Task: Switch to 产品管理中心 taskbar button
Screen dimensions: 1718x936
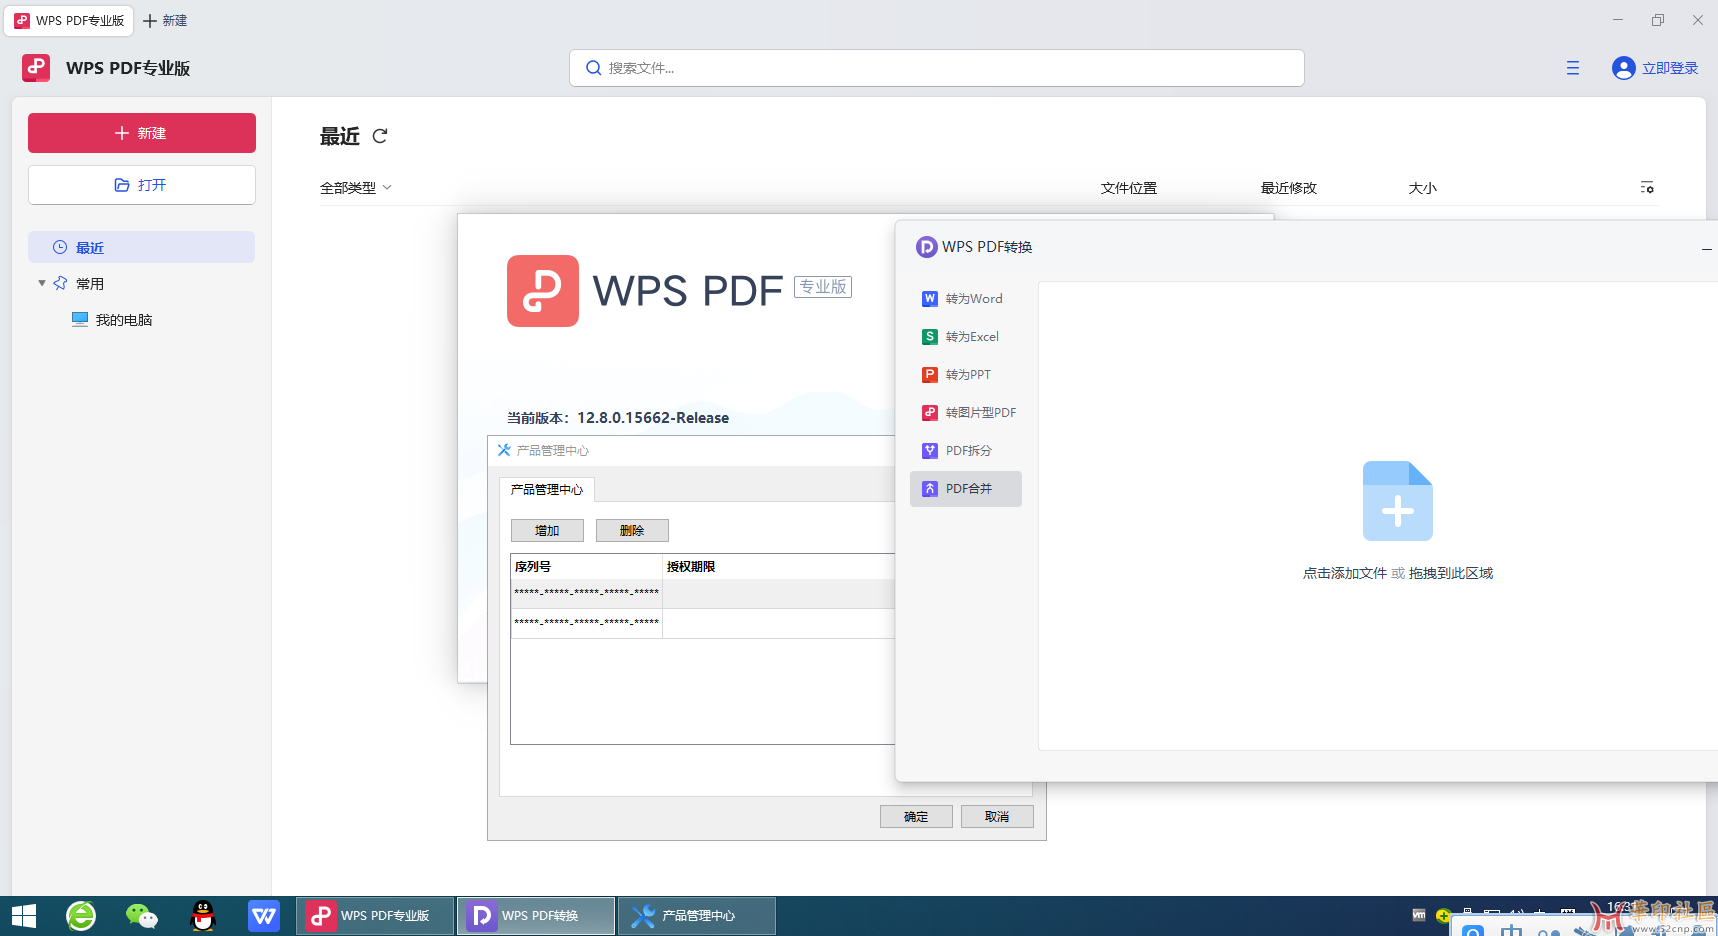Action: pos(697,916)
